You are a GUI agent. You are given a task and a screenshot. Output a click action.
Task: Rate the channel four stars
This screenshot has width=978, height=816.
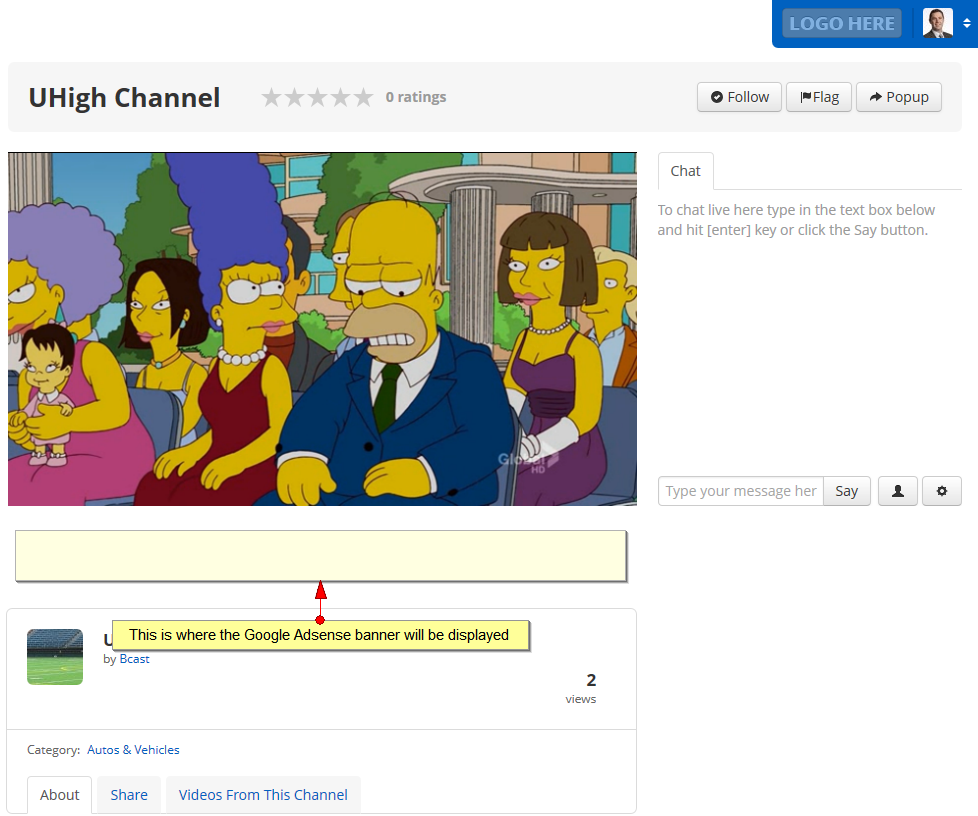tap(341, 97)
